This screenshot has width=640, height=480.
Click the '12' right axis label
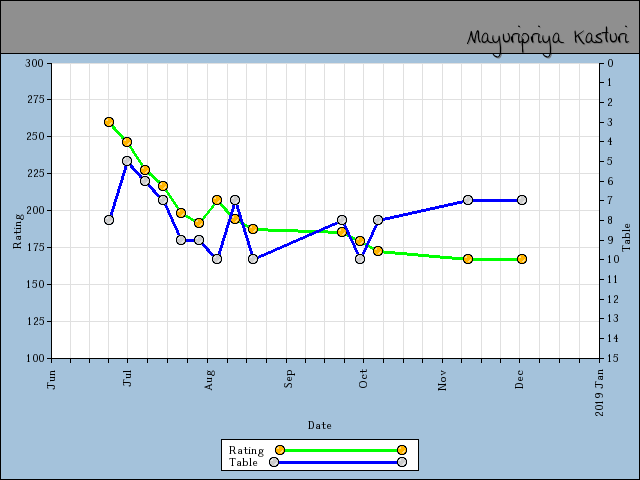(613, 299)
